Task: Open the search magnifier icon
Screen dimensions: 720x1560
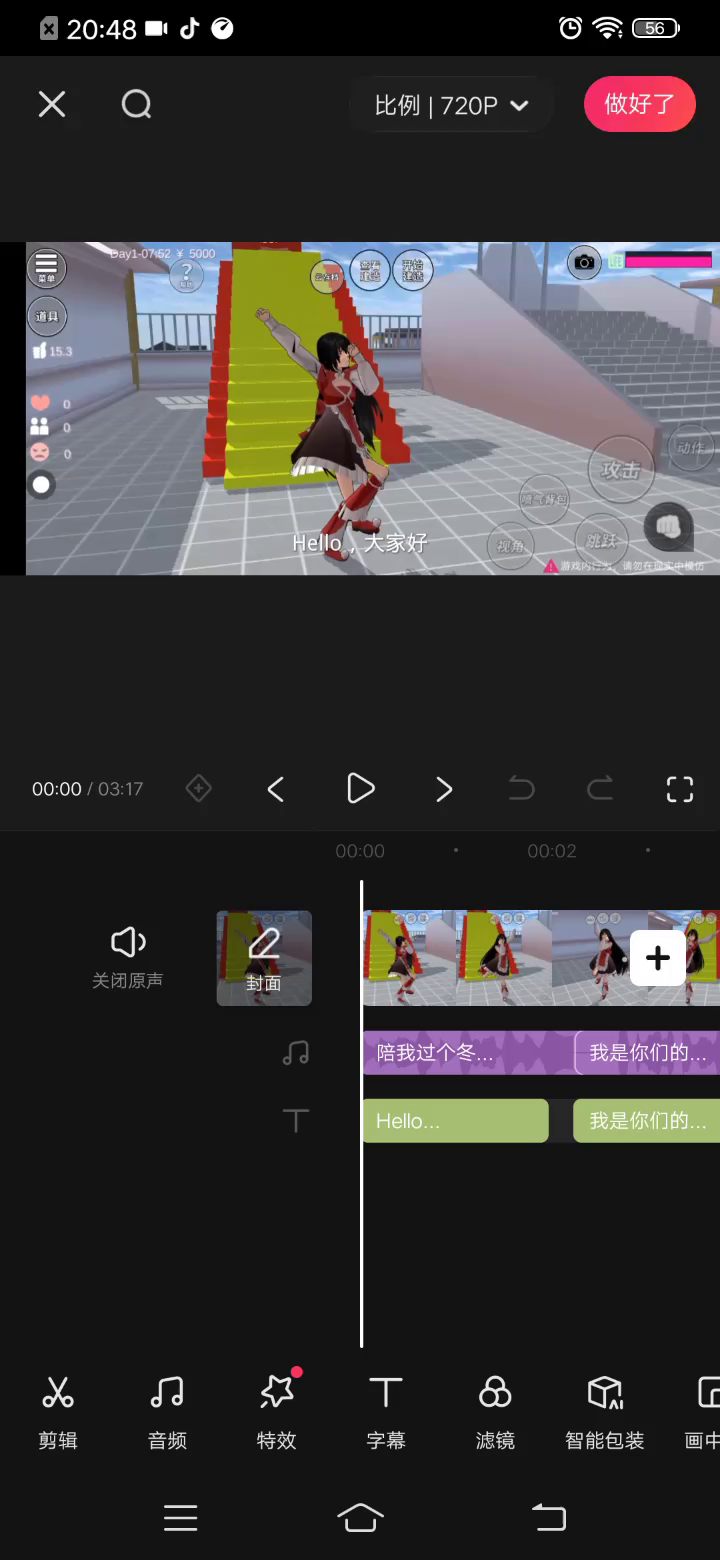Action: point(136,104)
